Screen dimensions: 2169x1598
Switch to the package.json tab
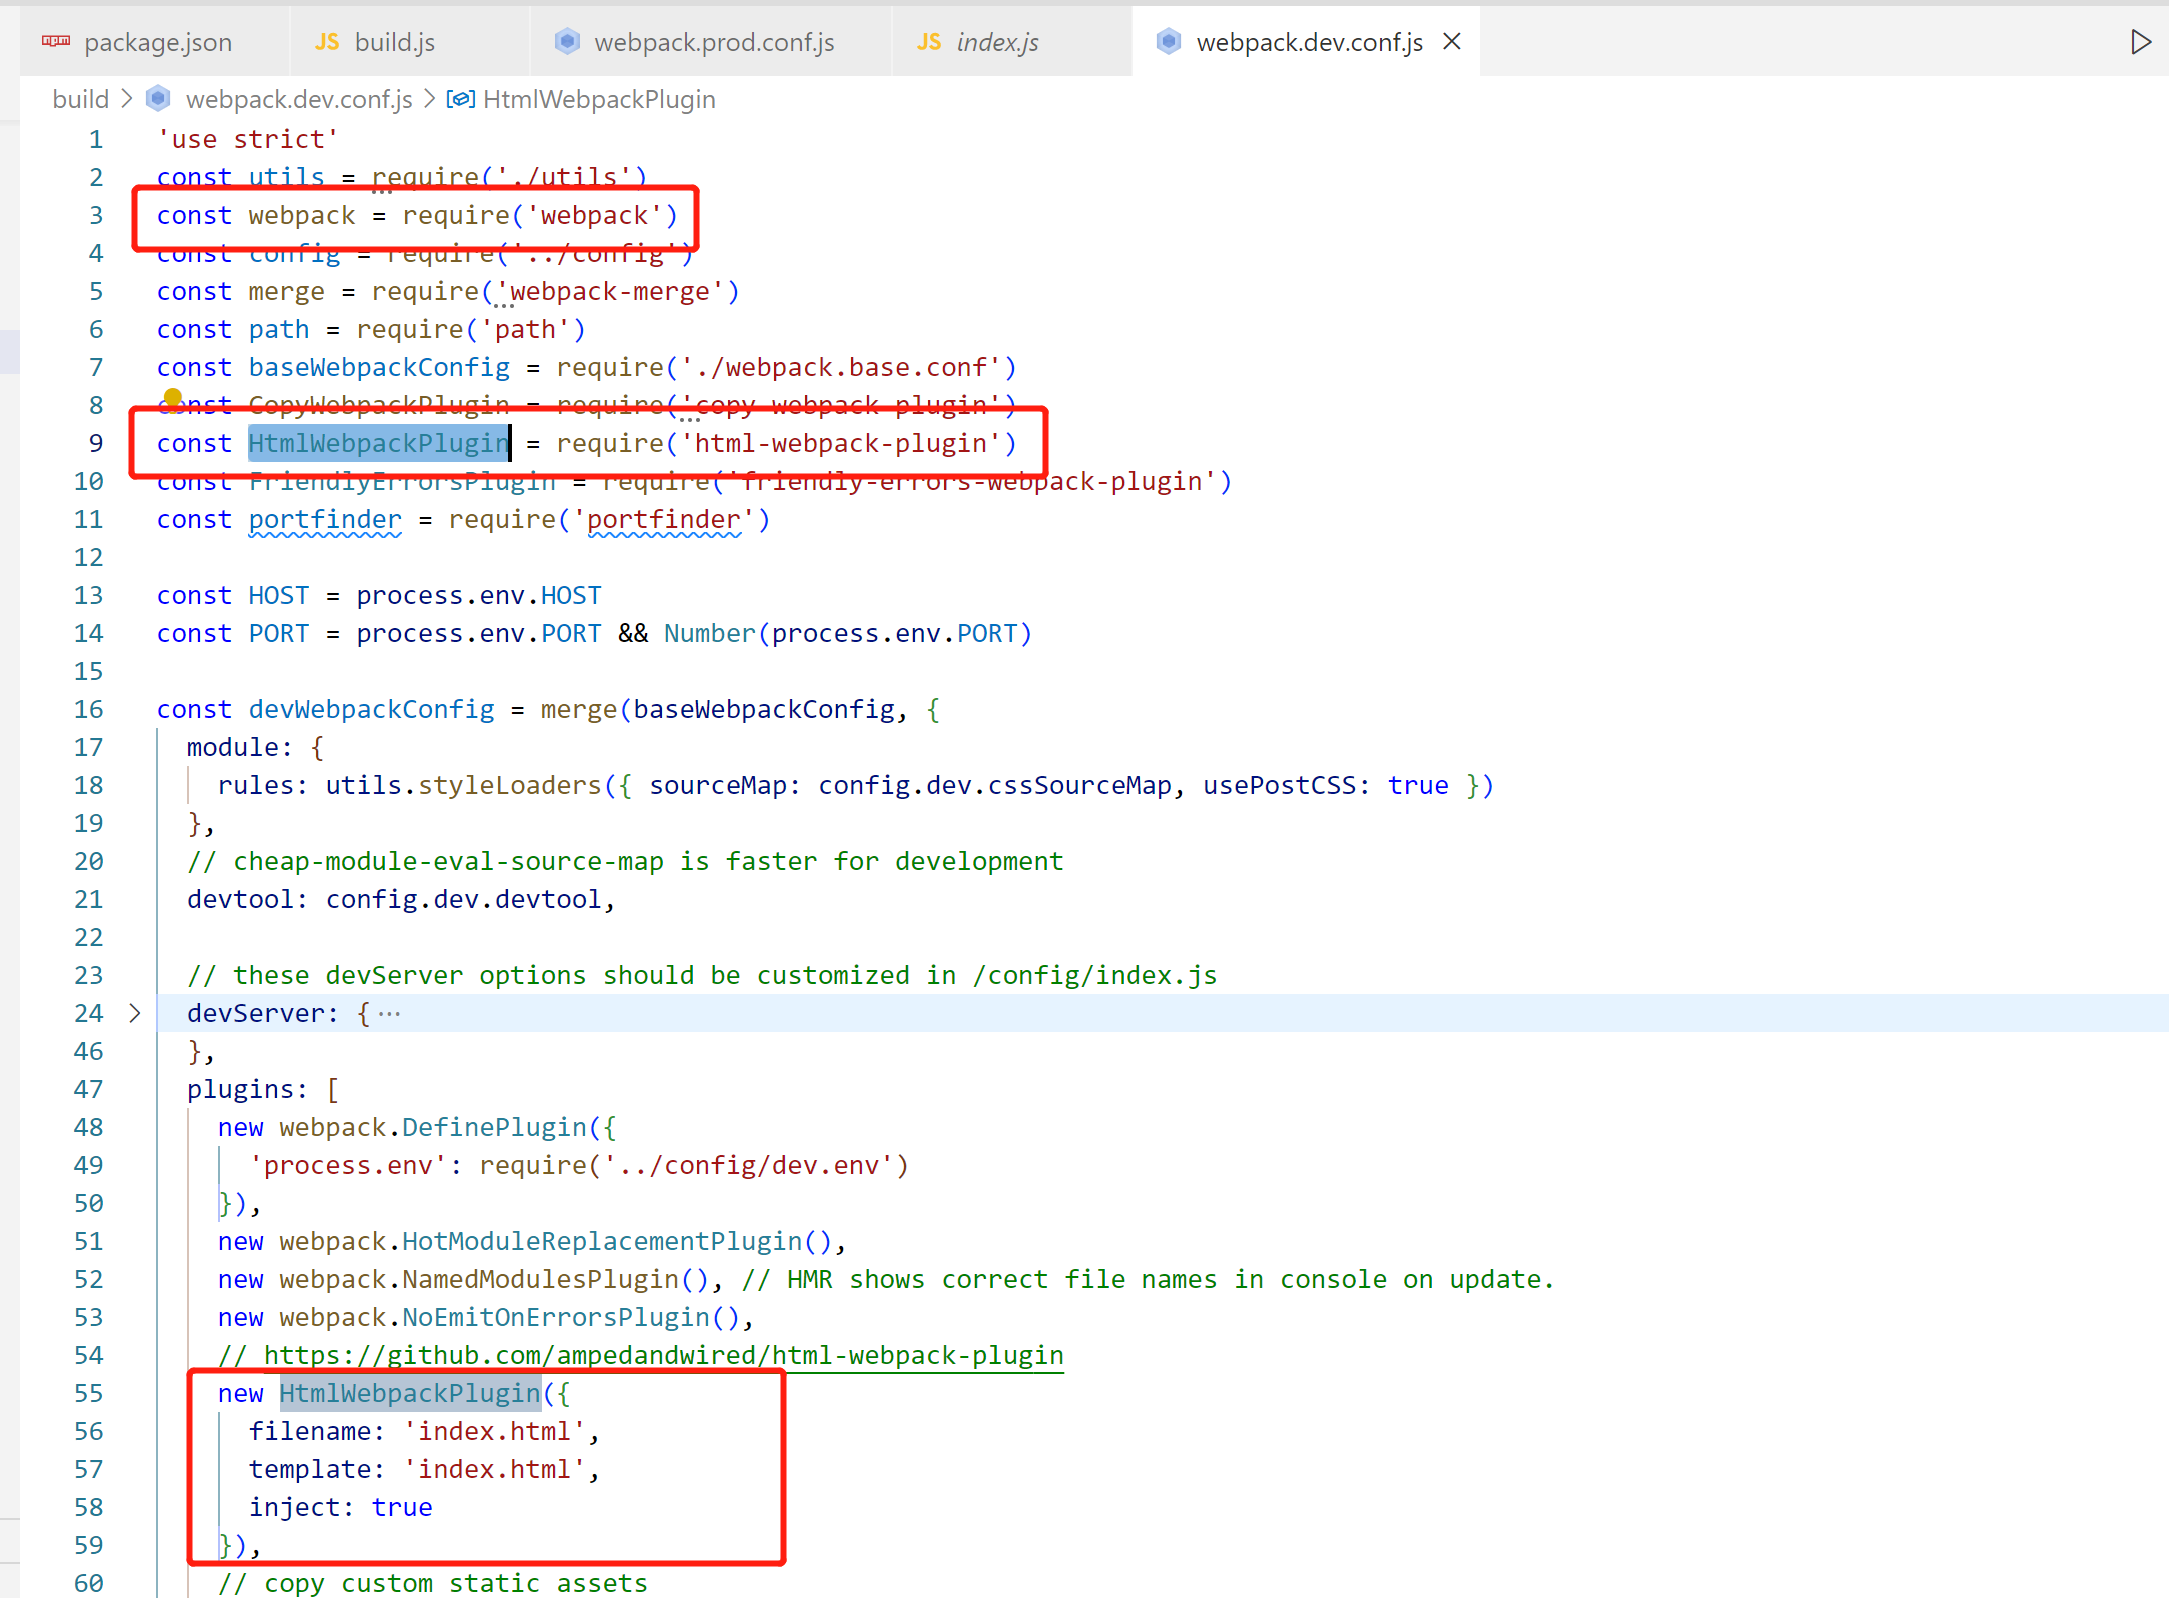(157, 42)
